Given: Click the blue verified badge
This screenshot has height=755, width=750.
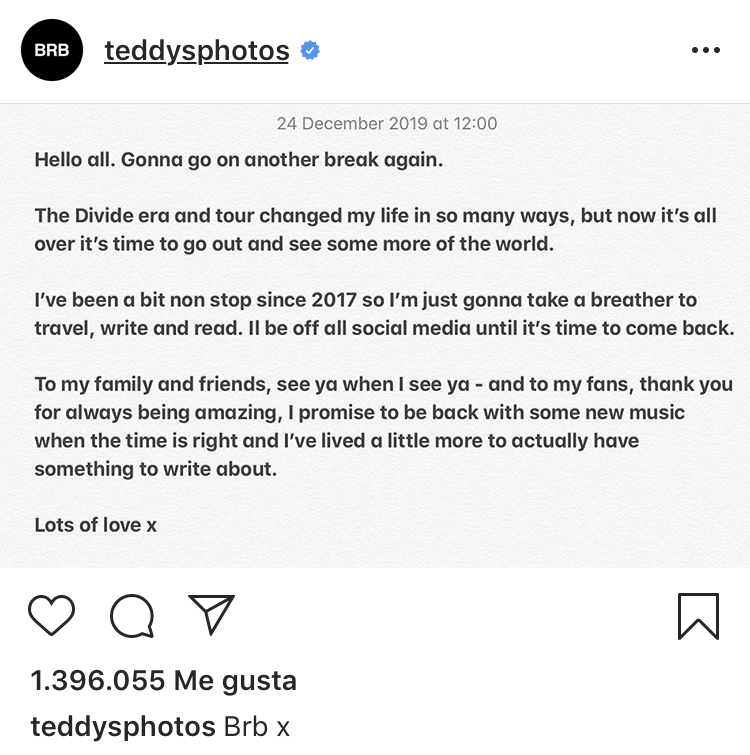Looking at the screenshot, I should 310,51.
